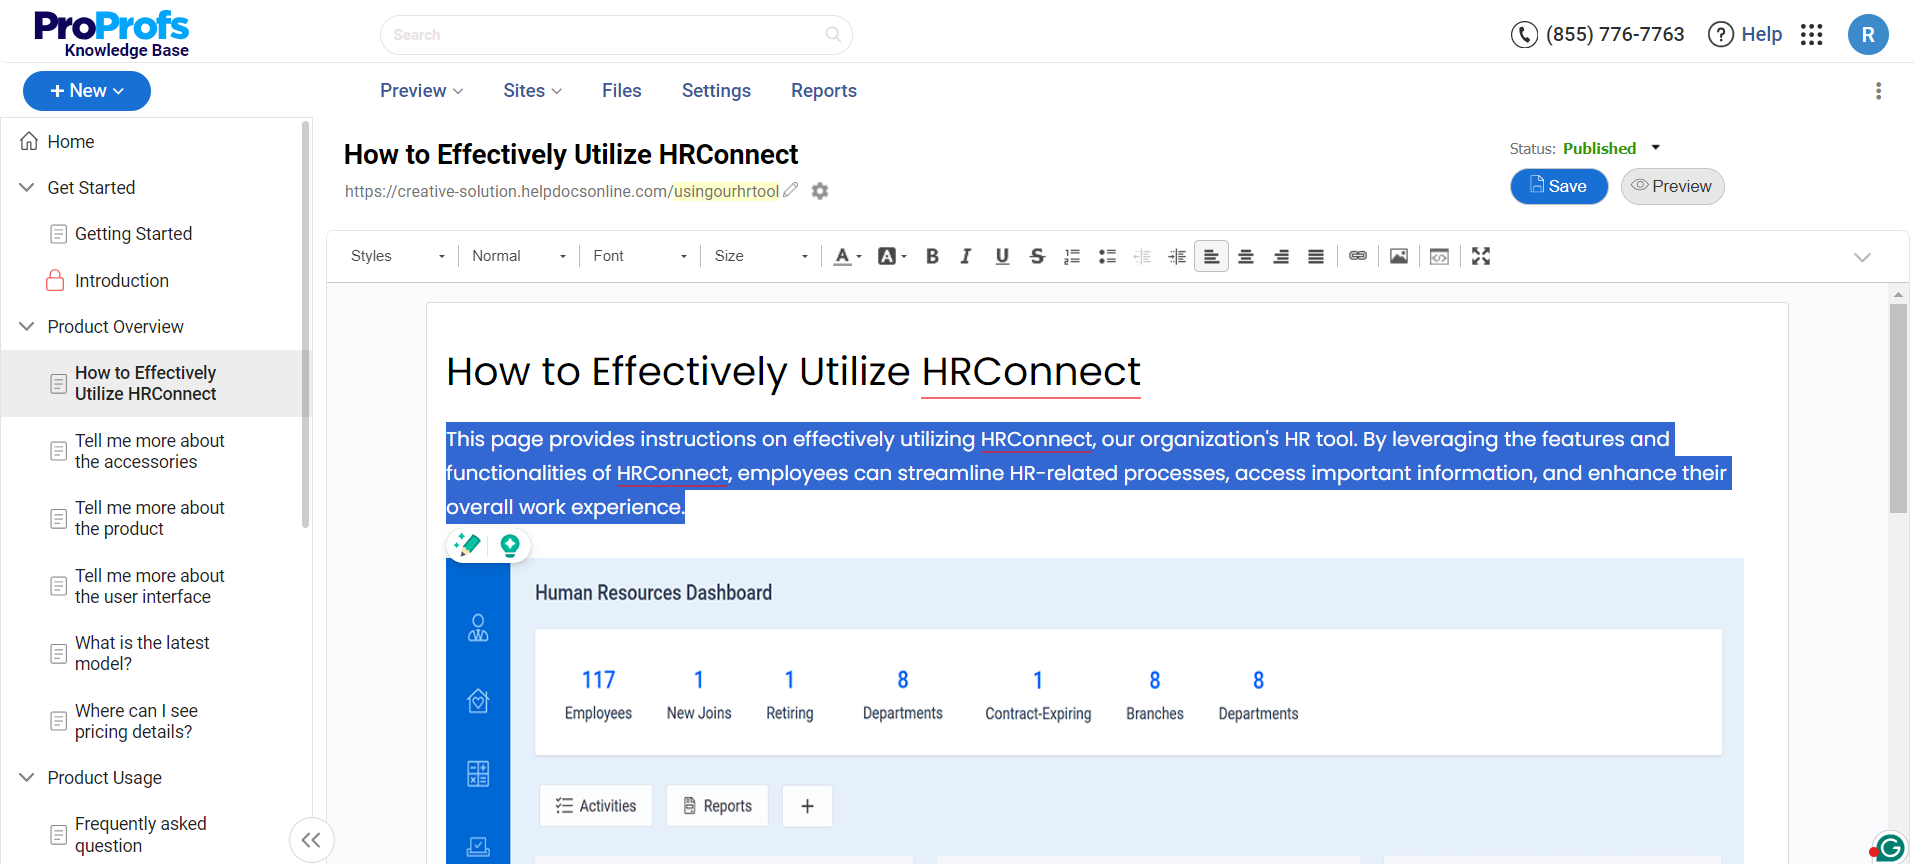The height and width of the screenshot is (864, 1920).
Task: Open the background color picker
Action: pos(892,256)
